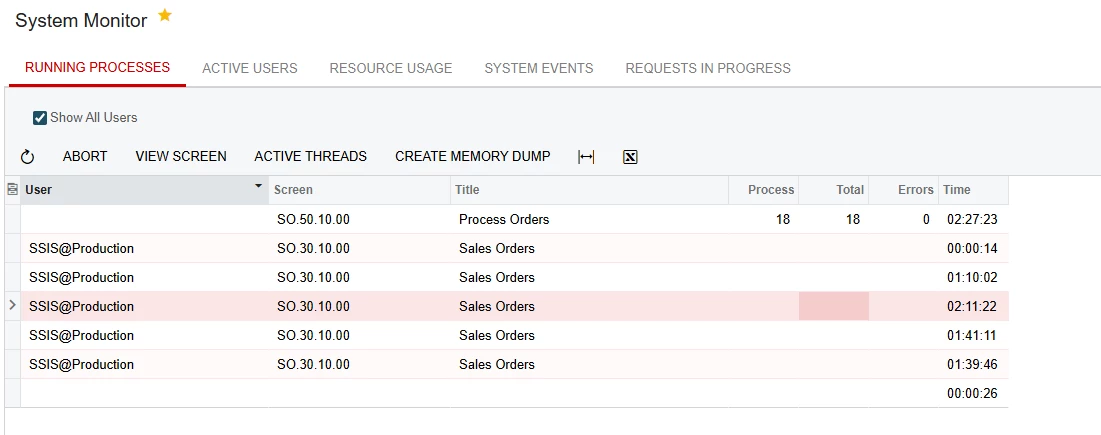Sort by the Time column header
Viewport: 1101px width, 435px height.
957,190
